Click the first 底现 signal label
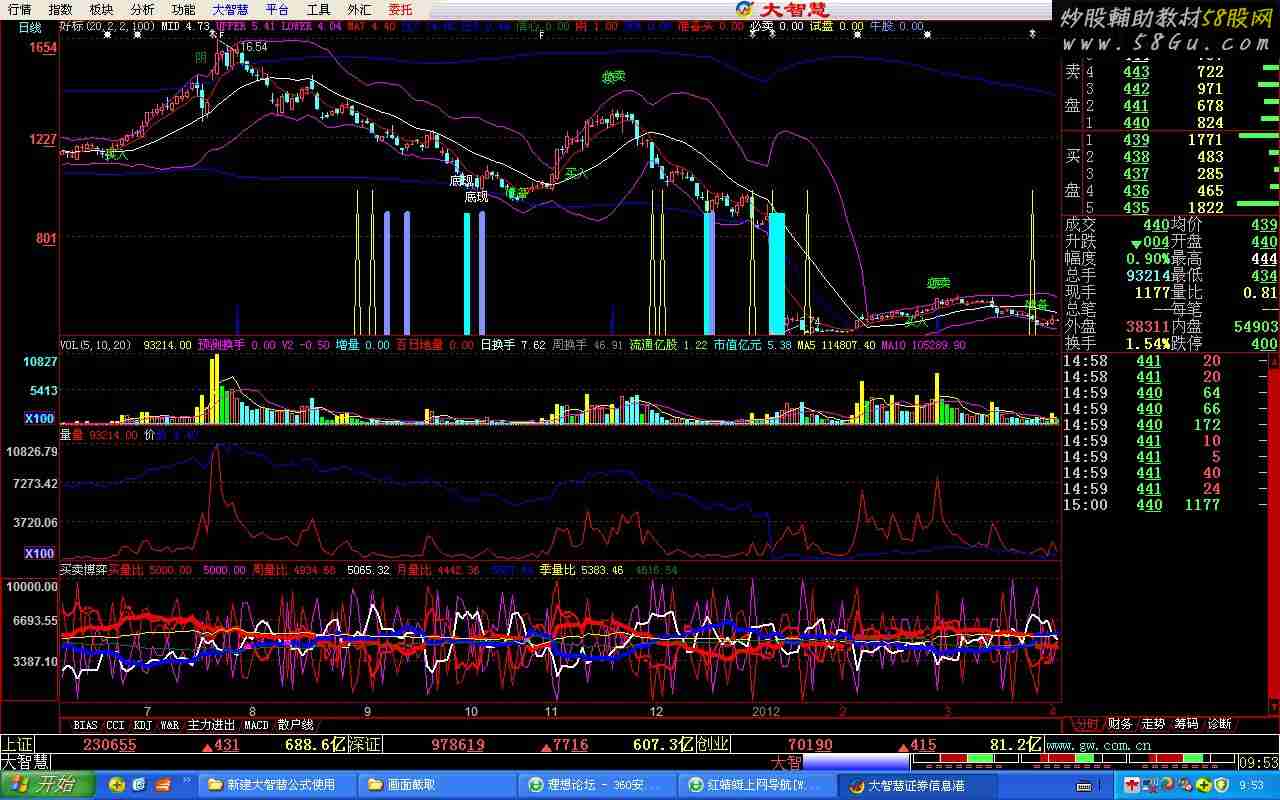This screenshot has height=800, width=1280. click(461, 181)
